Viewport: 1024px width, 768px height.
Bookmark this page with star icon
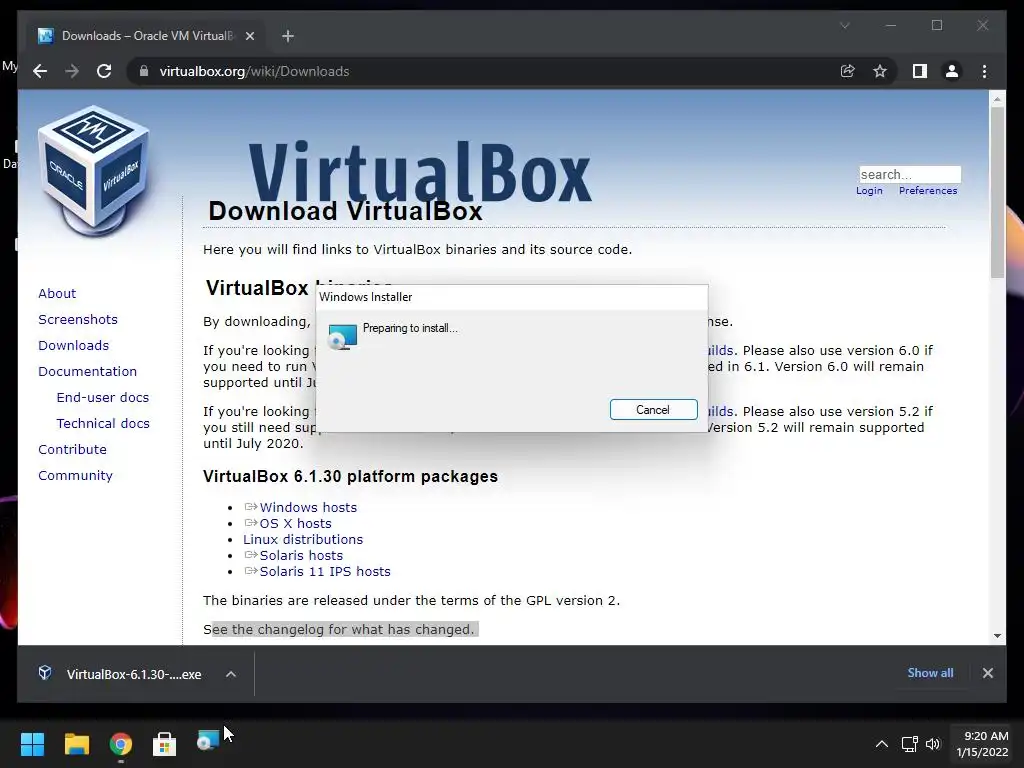point(880,71)
